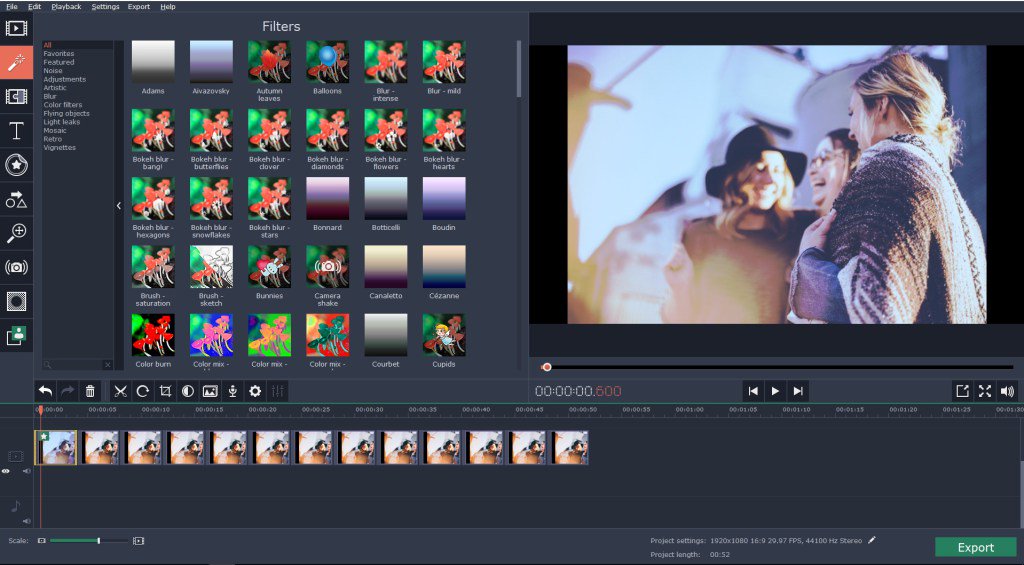
Task: Click the crop tool in the toolbar
Action: coord(165,391)
